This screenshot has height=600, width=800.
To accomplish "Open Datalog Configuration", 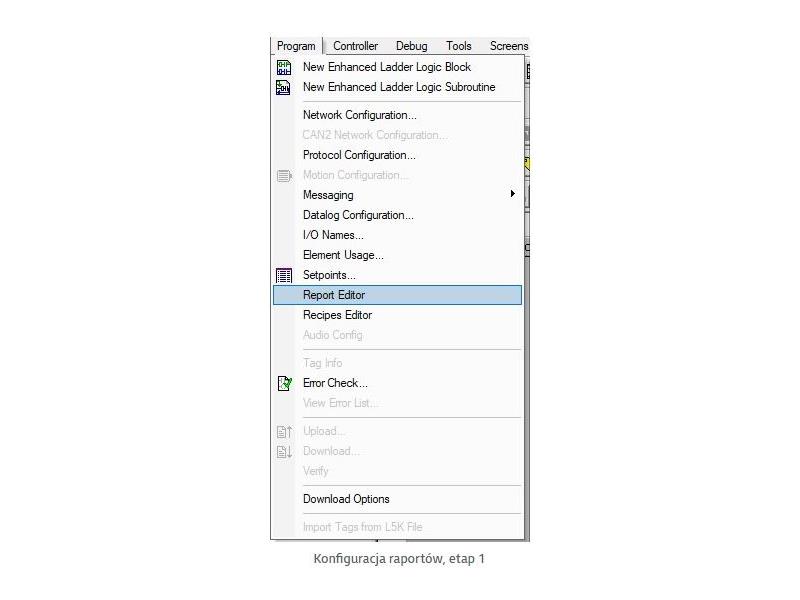I will point(397,215).
